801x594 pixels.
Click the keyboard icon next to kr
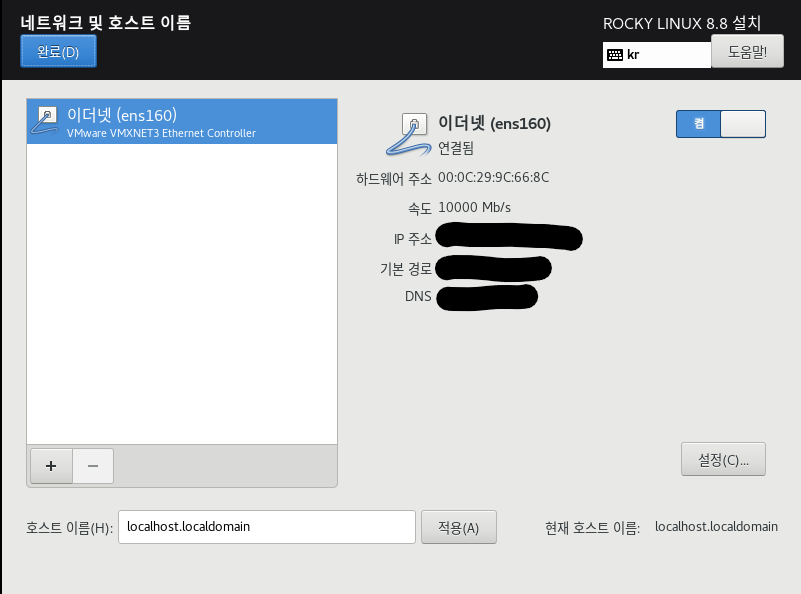pos(615,55)
